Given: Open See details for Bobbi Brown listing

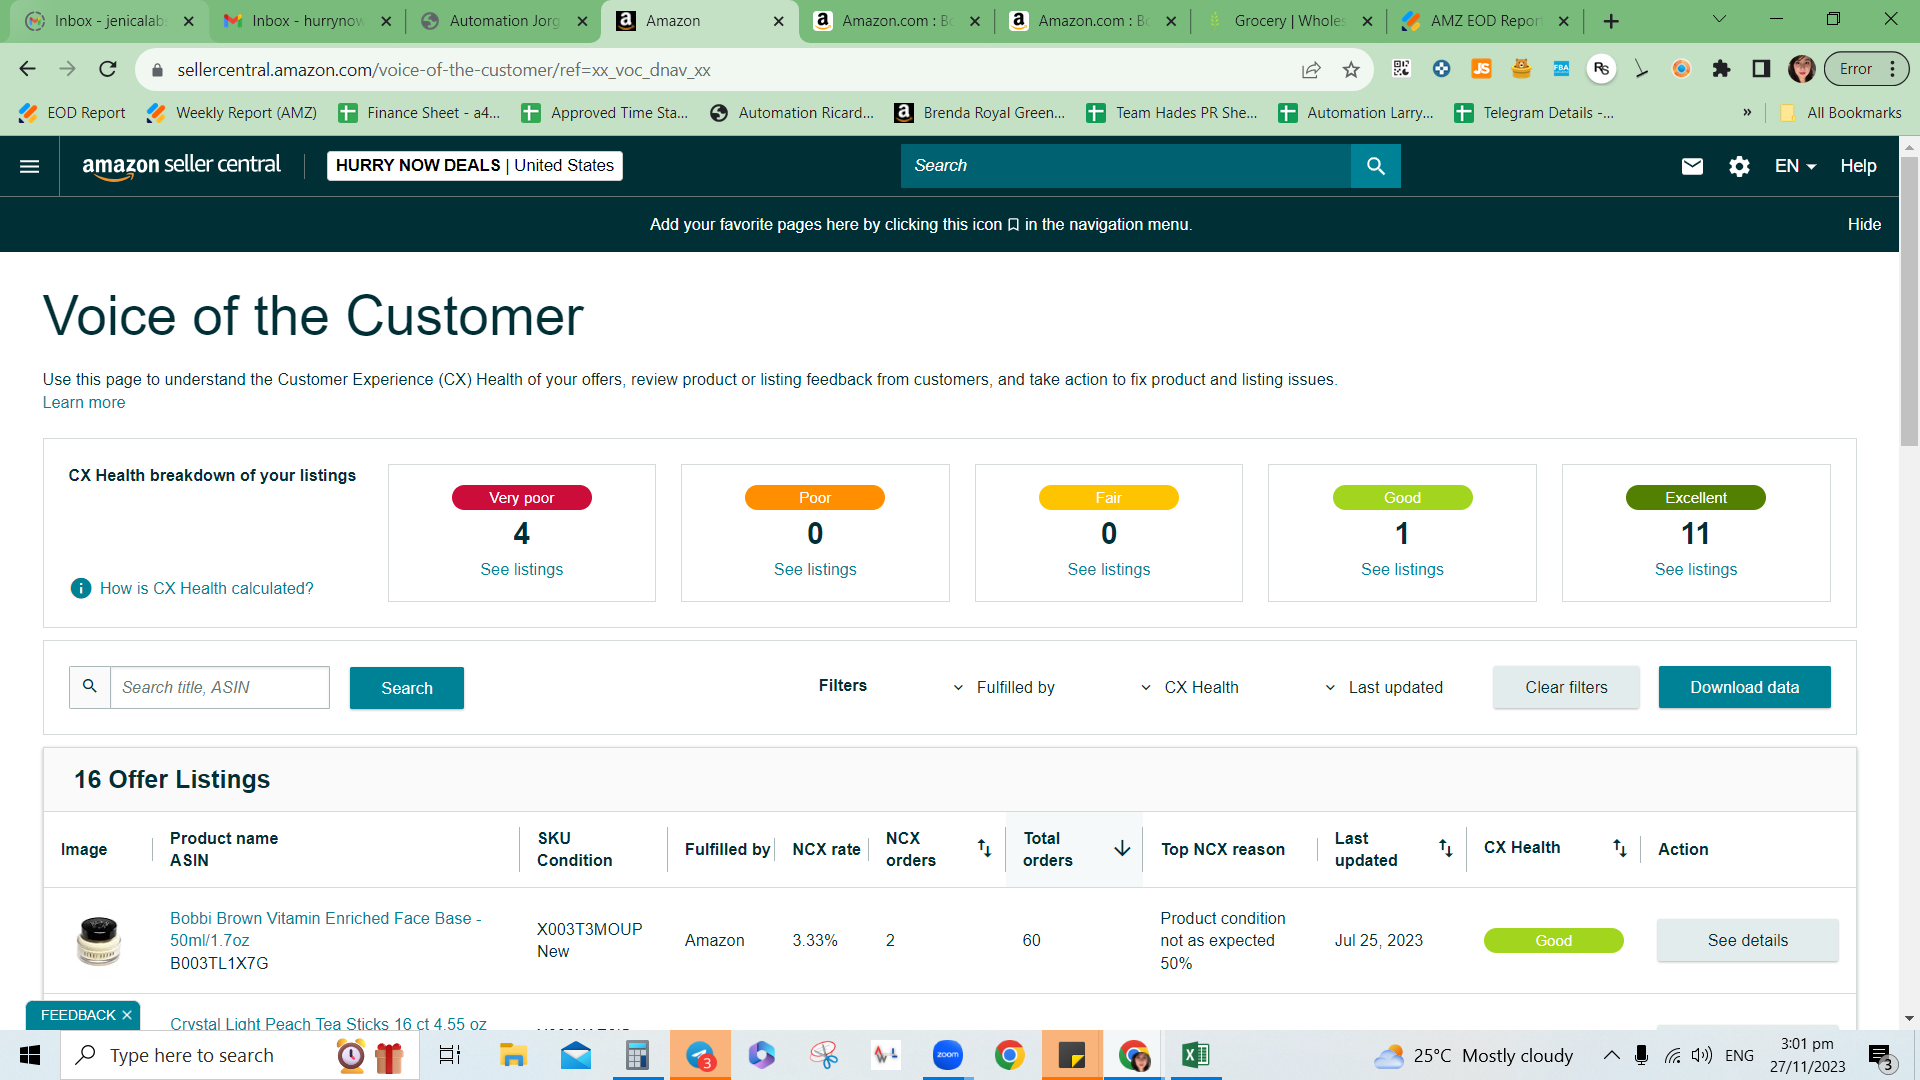Looking at the screenshot, I should 1747,940.
